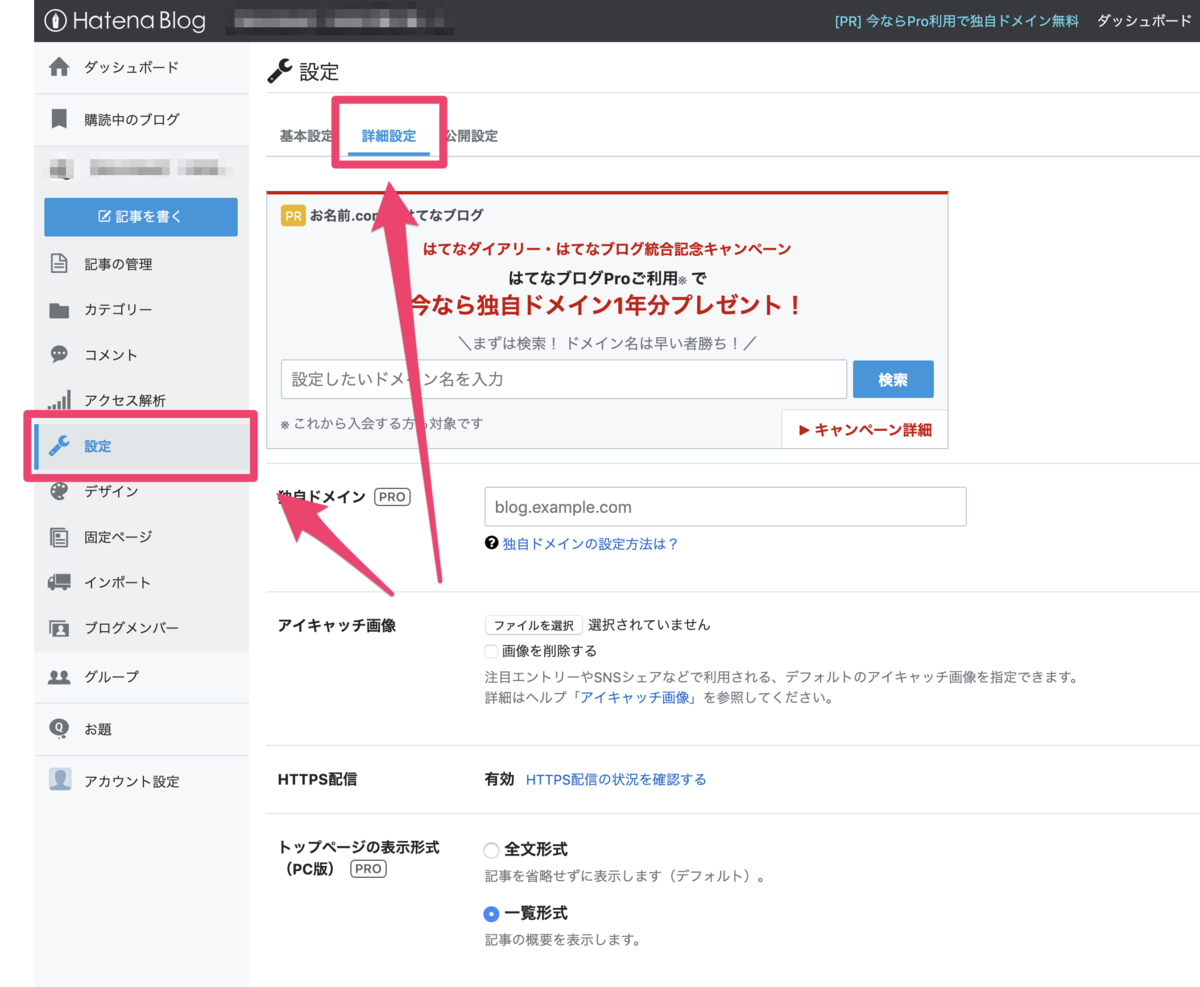1200x987 pixels.
Task: Click the bookmark icon for 購読中のブログ
Action: tap(59, 119)
